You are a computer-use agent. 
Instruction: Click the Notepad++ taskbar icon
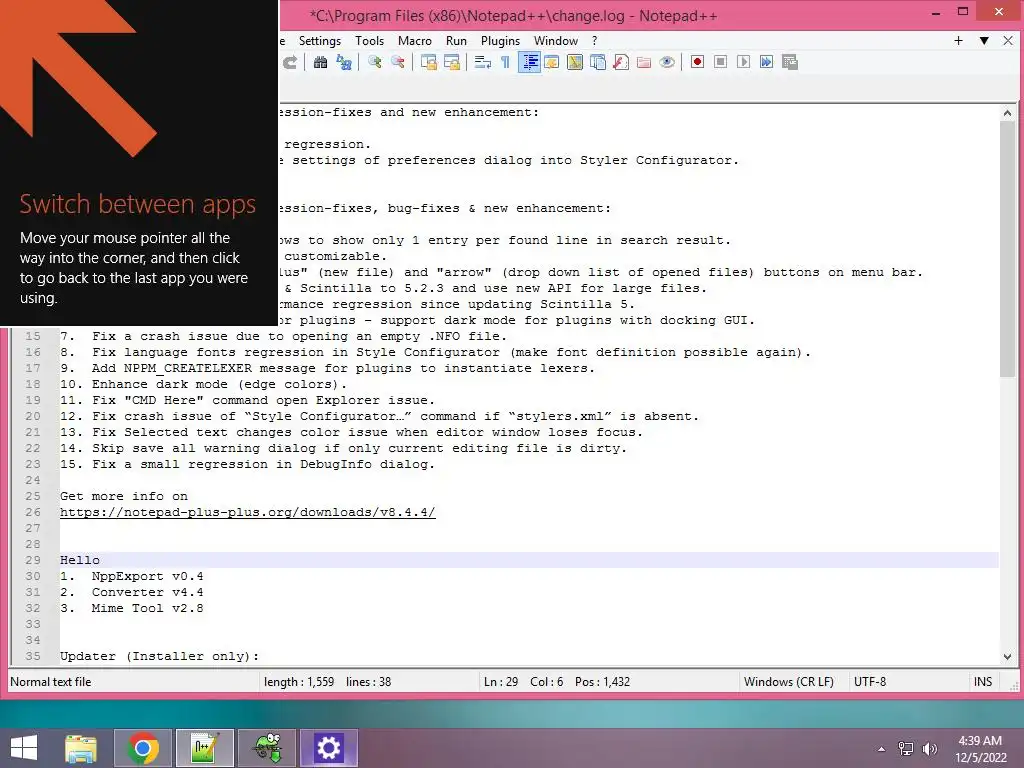204,748
